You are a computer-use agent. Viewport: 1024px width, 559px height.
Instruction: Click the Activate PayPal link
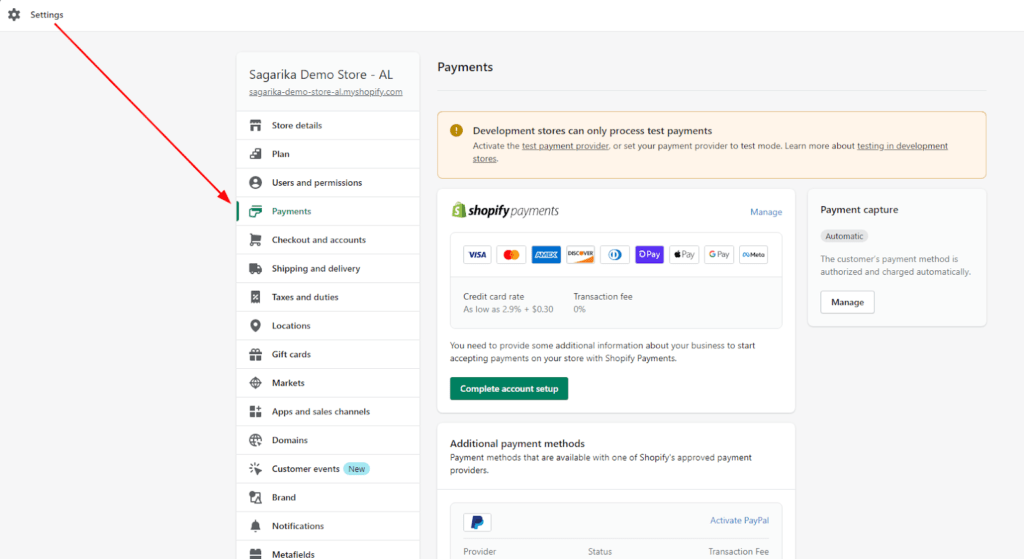739,520
